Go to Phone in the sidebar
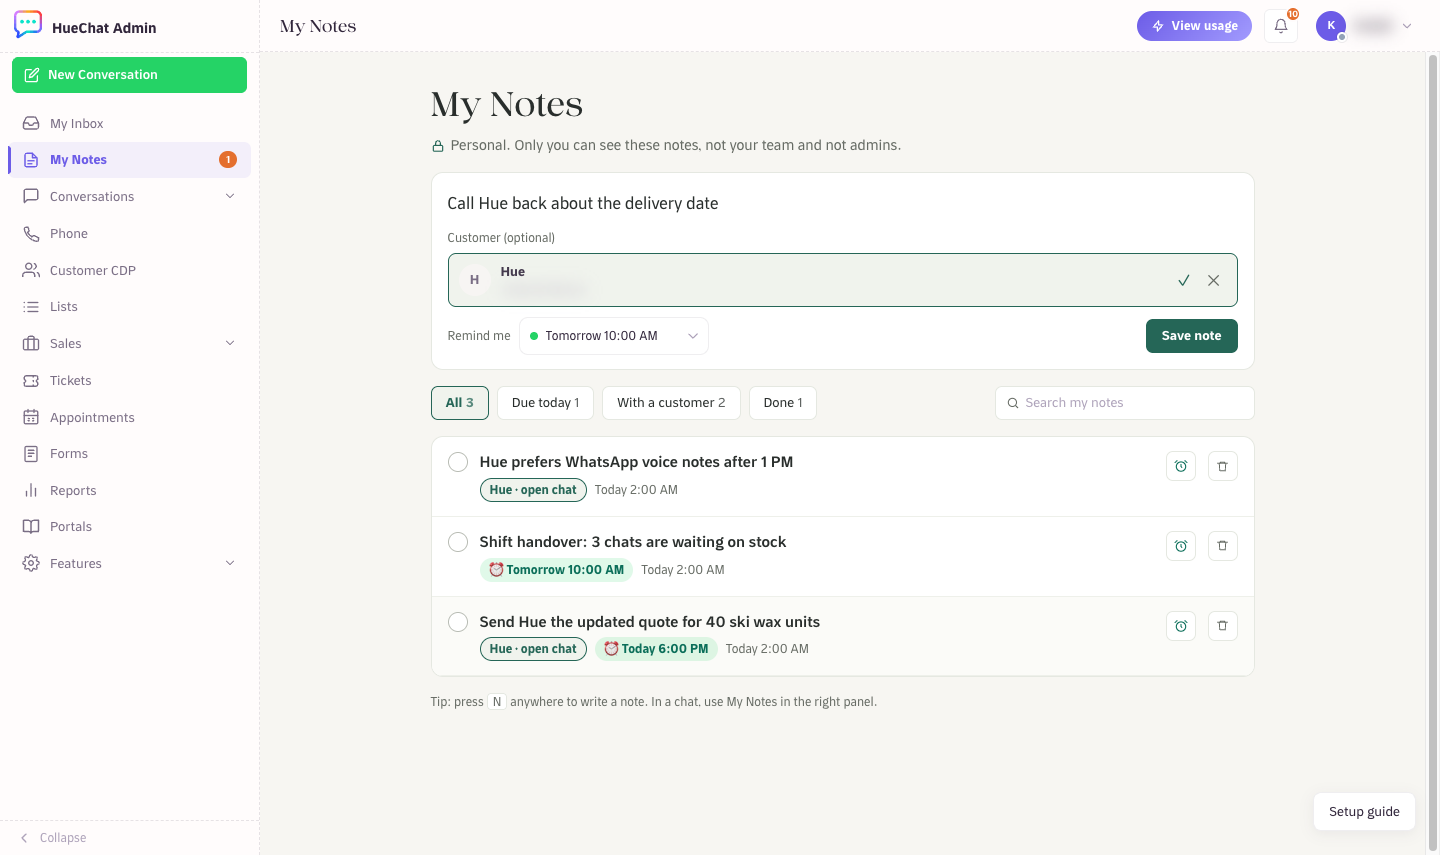 pyautogui.click(x=130, y=233)
